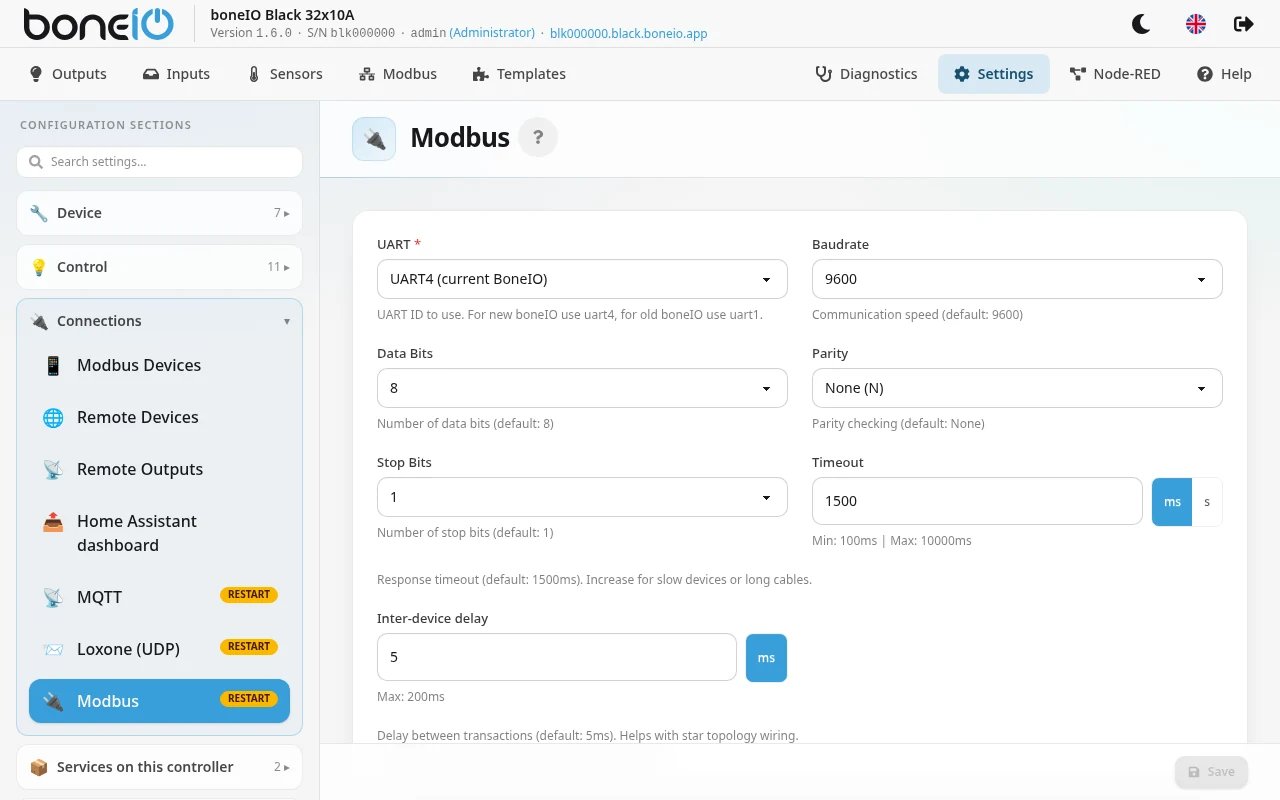The width and height of the screenshot is (1280, 800).
Task: Go to the Inputs tab
Action: pyautogui.click(x=176, y=74)
